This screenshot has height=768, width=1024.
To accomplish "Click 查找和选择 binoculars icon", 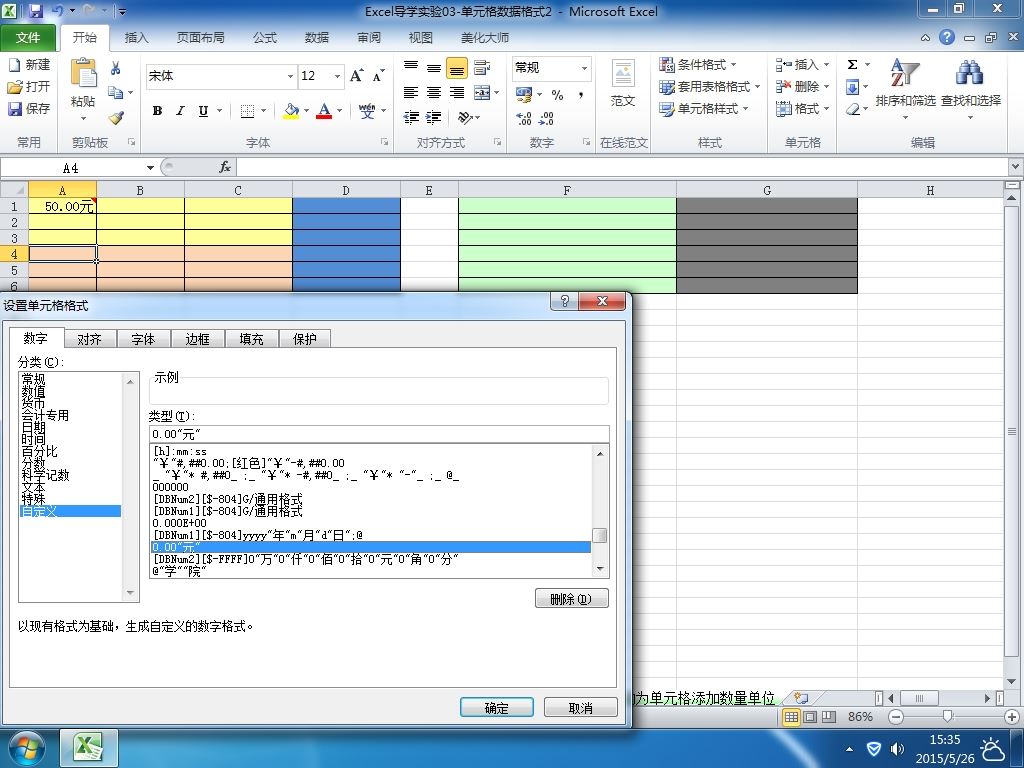I will coord(970,73).
